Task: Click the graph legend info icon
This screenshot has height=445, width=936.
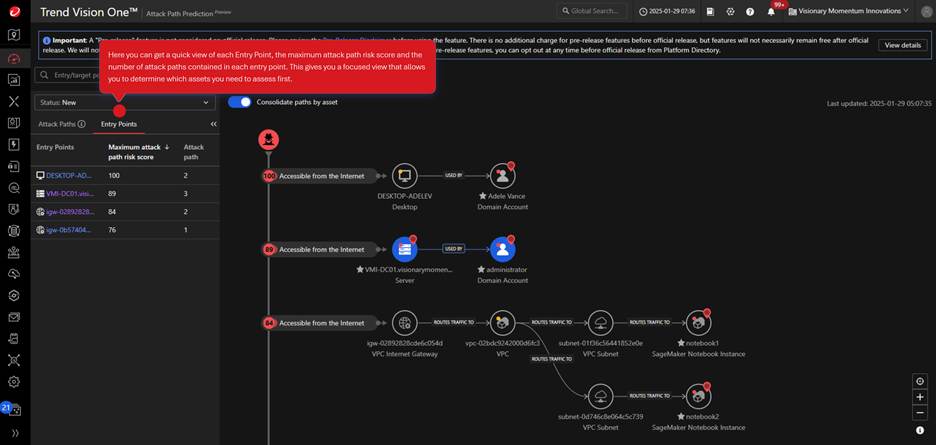Action: [920, 431]
